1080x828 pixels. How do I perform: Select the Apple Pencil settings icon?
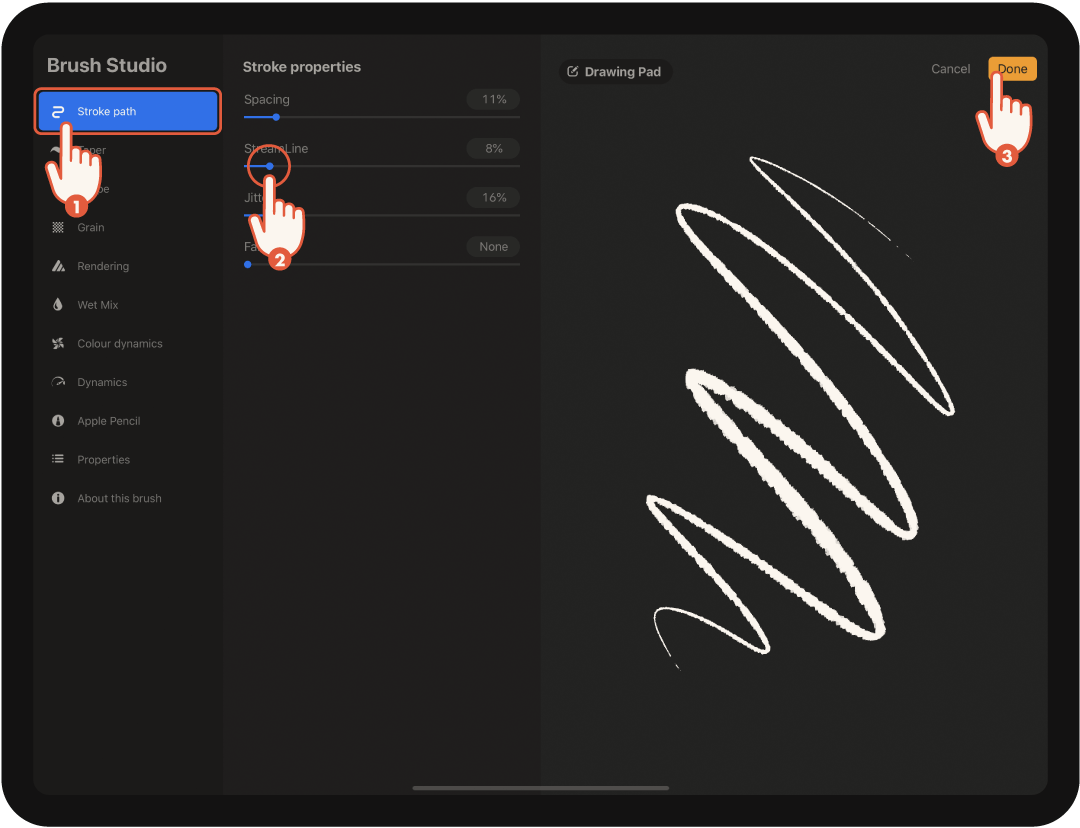tap(58, 420)
